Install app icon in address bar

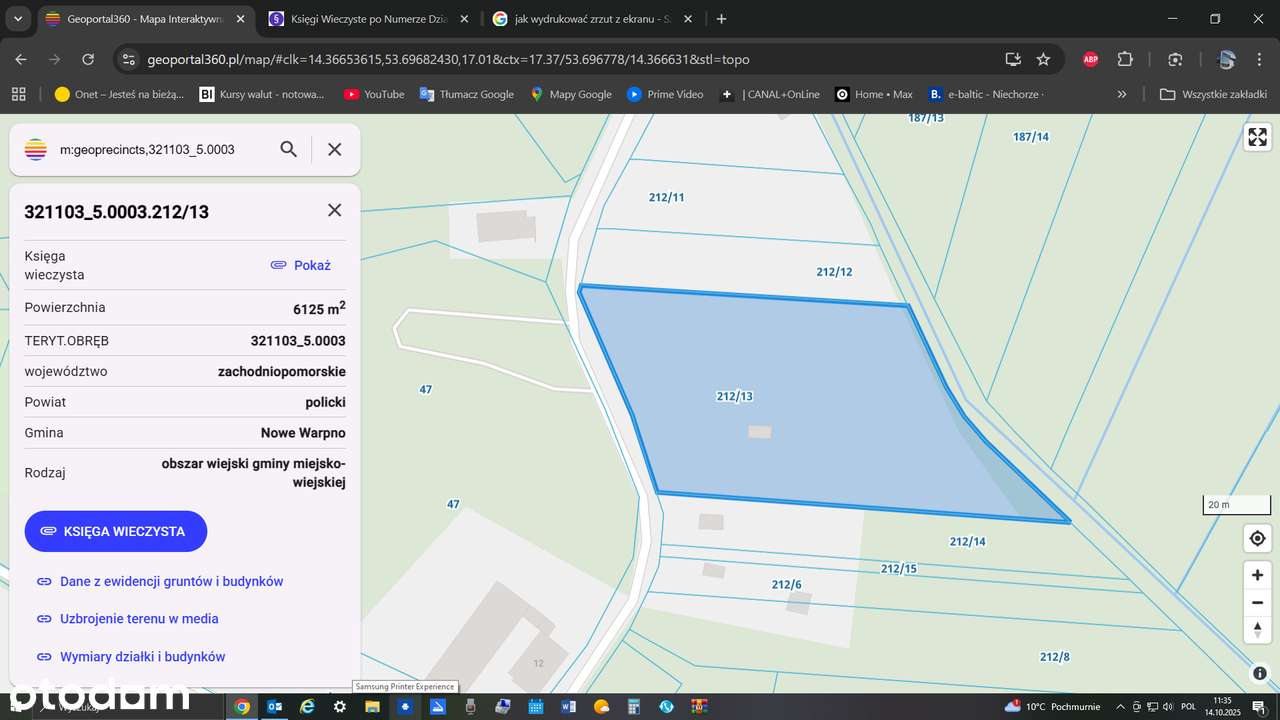click(x=1013, y=60)
